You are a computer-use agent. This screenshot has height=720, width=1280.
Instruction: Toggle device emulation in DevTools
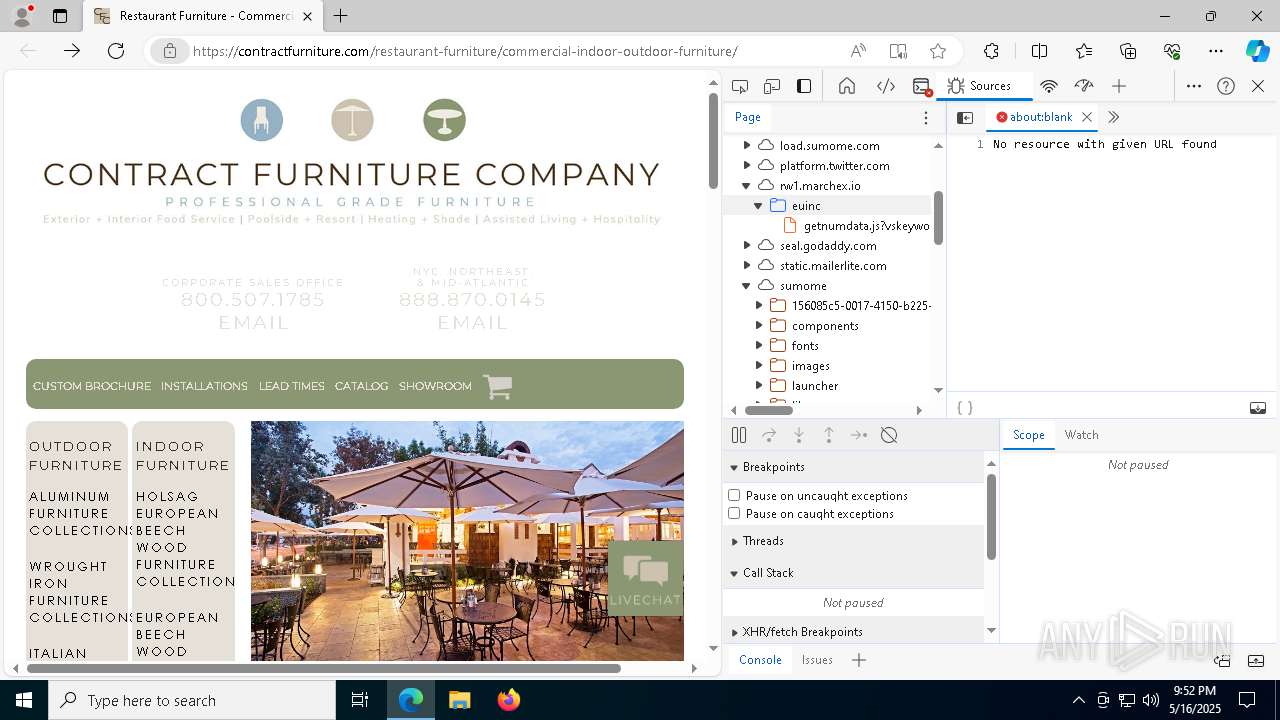point(772,86)
